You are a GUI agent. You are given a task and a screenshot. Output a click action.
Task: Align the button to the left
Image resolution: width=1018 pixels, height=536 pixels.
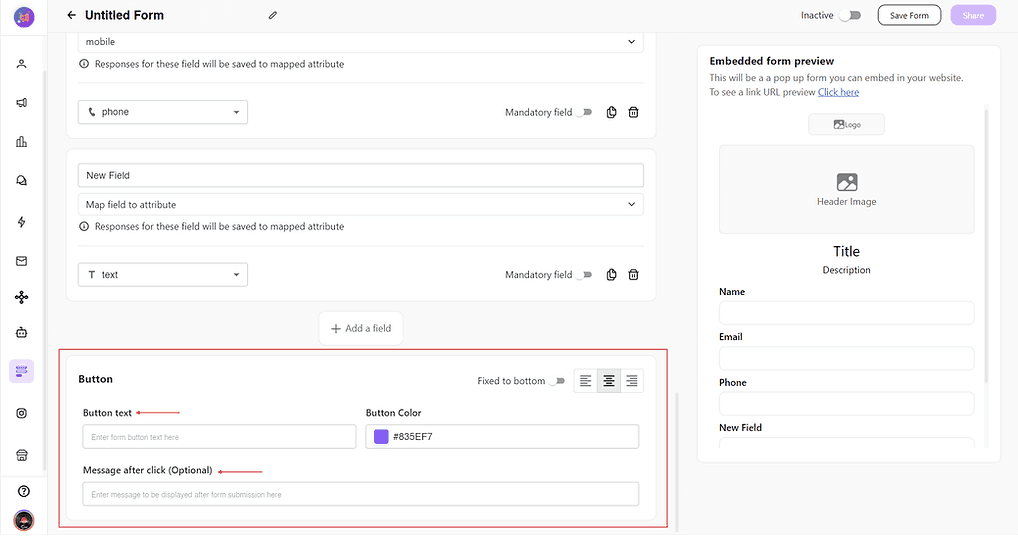[x=586, y=381]
